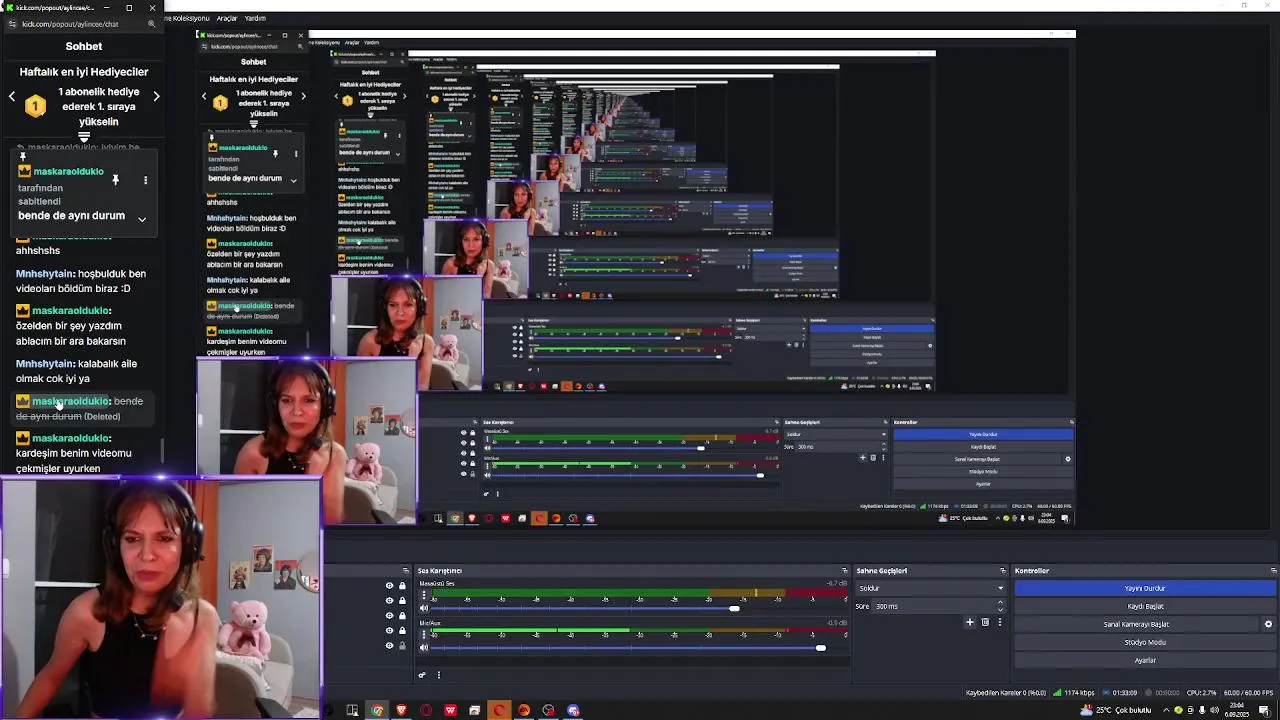
Task: Open pinned message three-dot menu
Action: [x=145, y=180]
